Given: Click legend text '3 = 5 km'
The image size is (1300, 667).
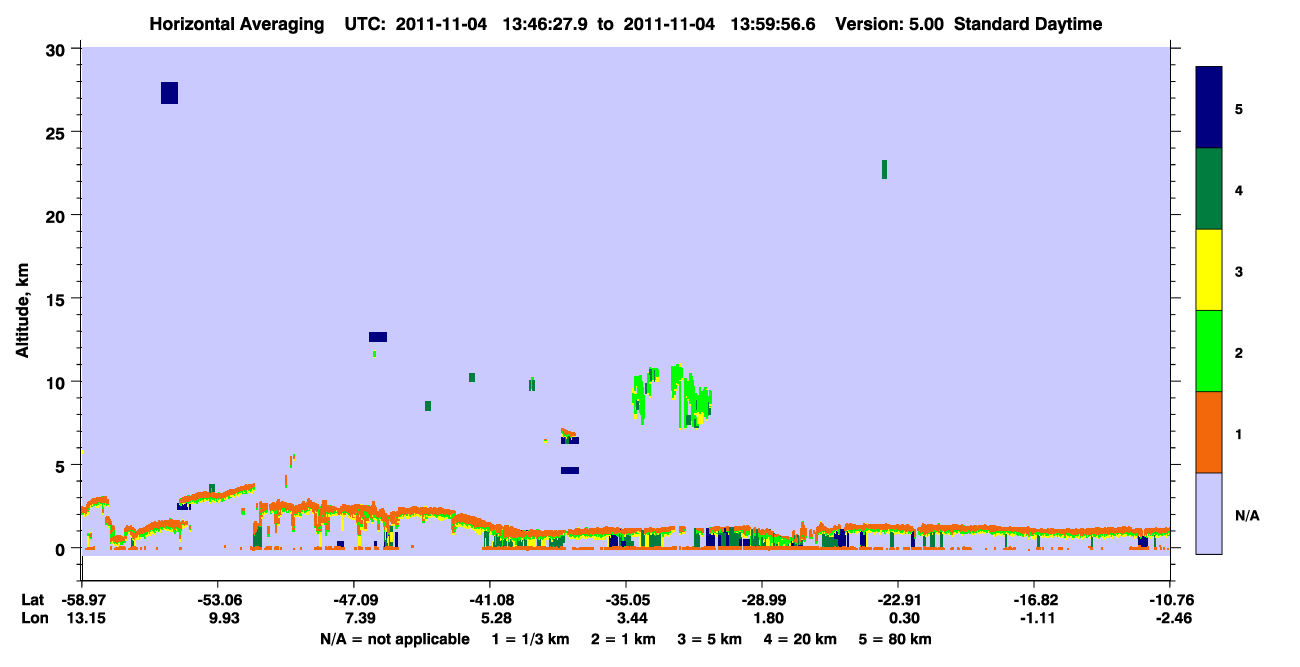Looking at the screenshot, I should (711, 639).
